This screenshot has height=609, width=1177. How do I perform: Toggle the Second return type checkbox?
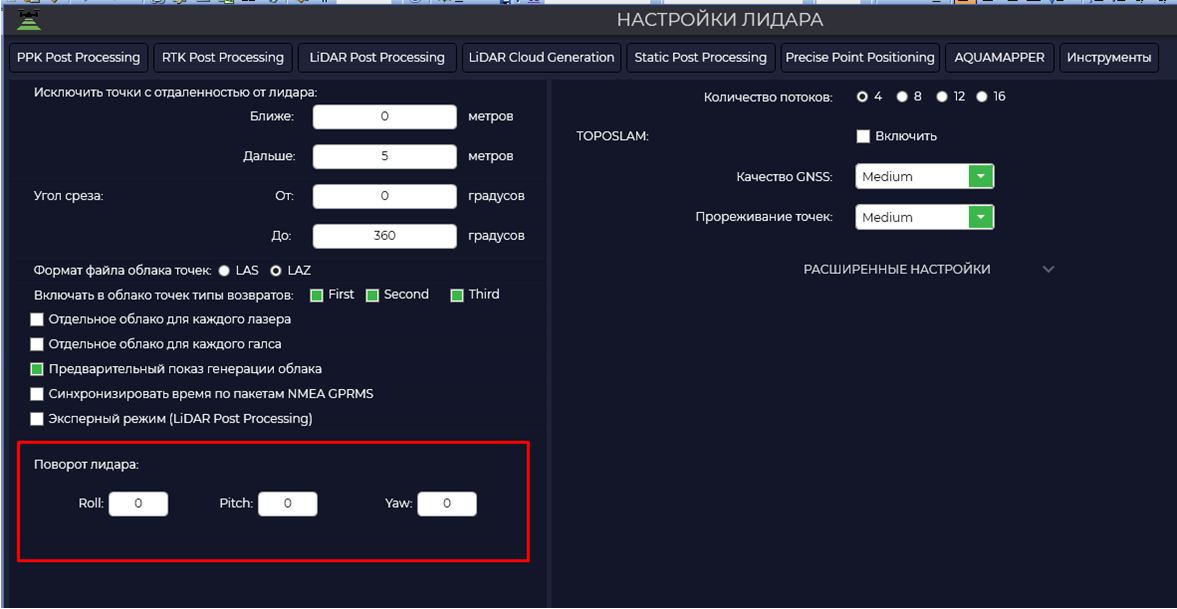tap(372, 295)
